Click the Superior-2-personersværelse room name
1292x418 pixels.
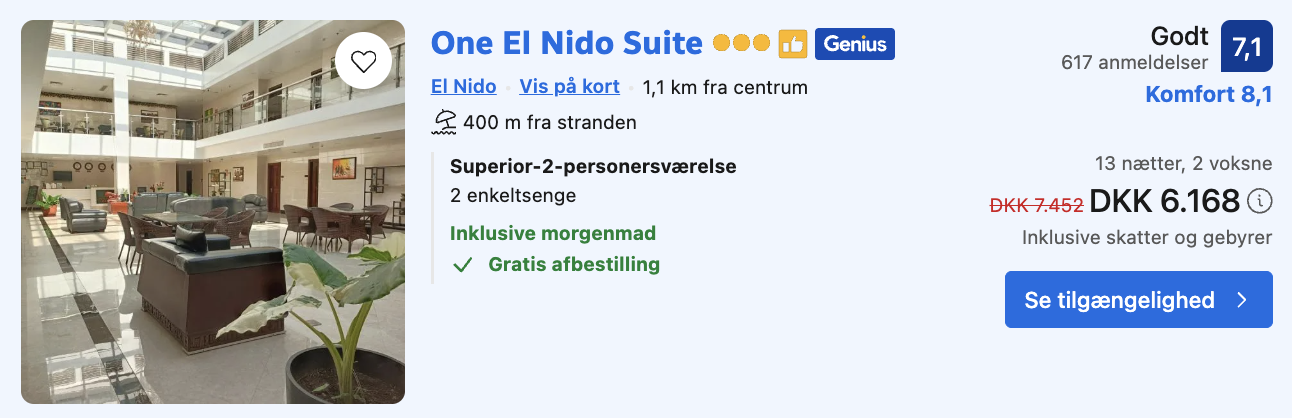pyautogui.click(x=593, y=166)
